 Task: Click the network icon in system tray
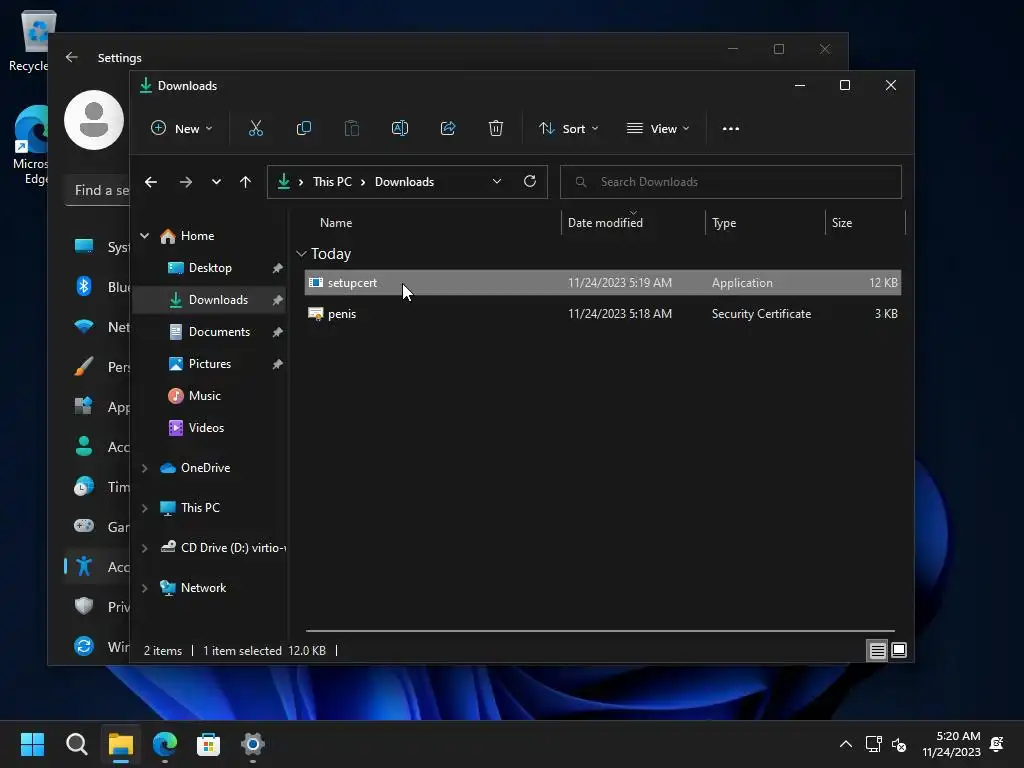click(873, 744)
